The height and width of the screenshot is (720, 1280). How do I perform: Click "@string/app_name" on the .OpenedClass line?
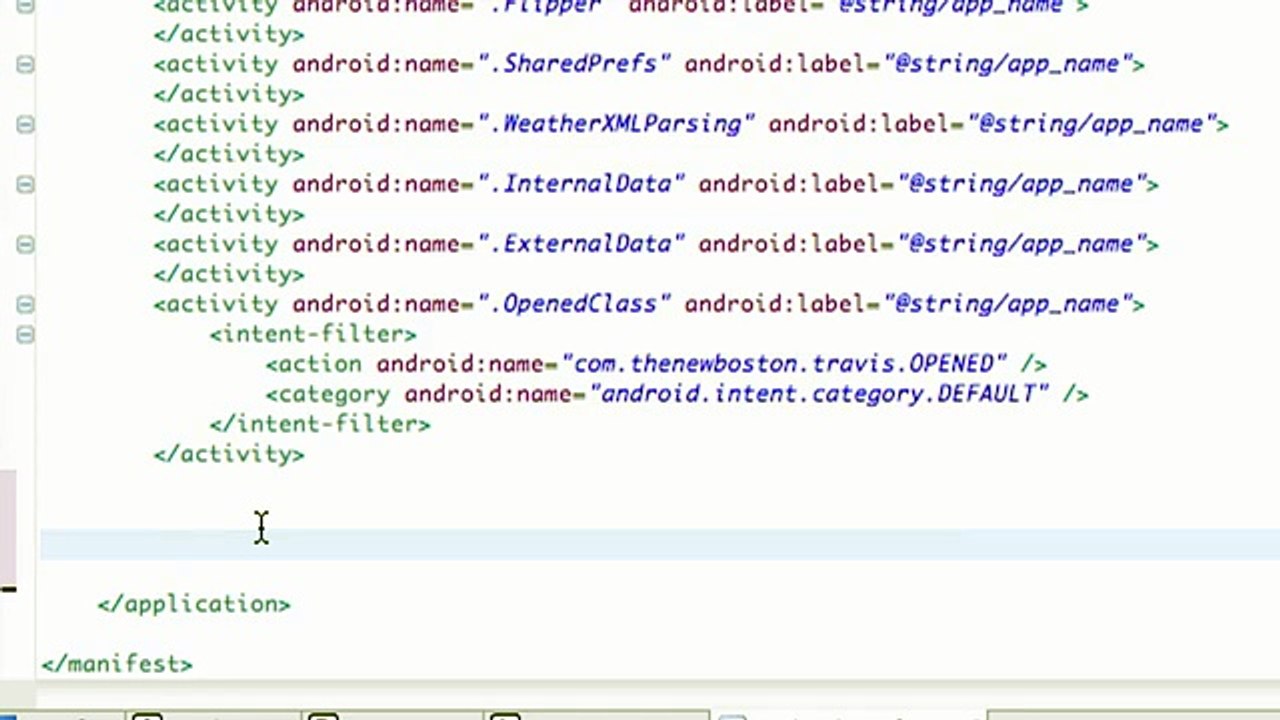(x=1008, y=304)
